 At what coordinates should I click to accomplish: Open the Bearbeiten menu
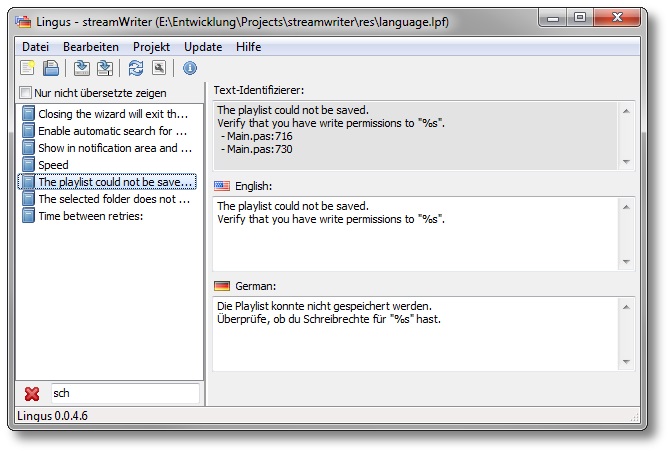(x=91, y=47)
